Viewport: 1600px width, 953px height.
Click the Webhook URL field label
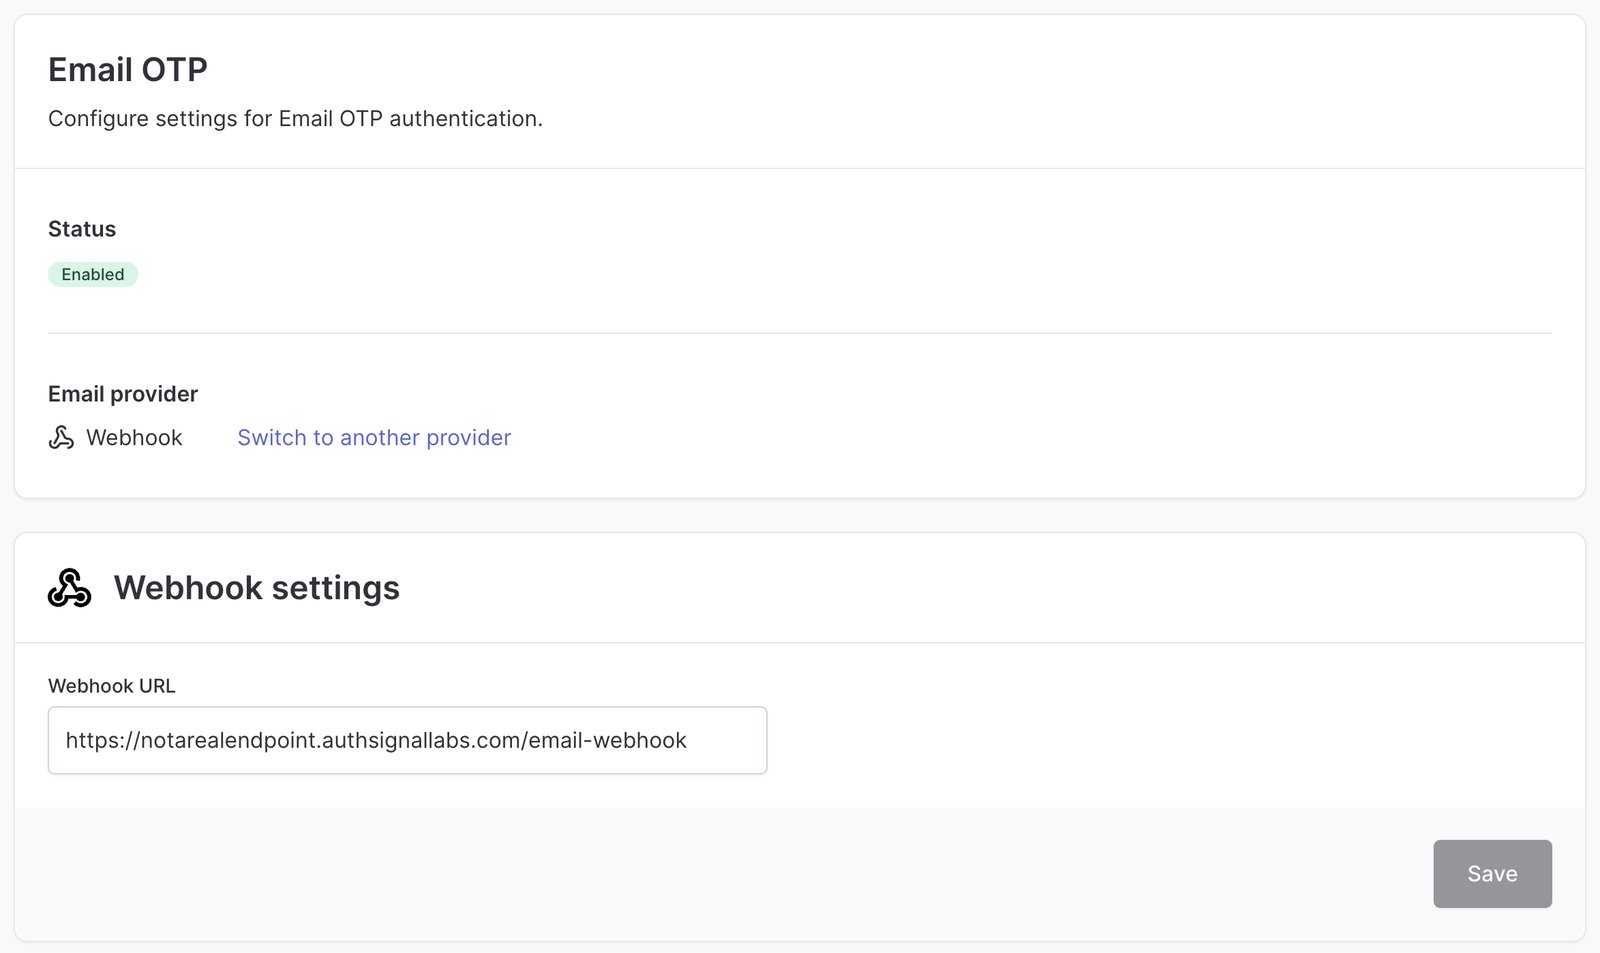[112, 686]
